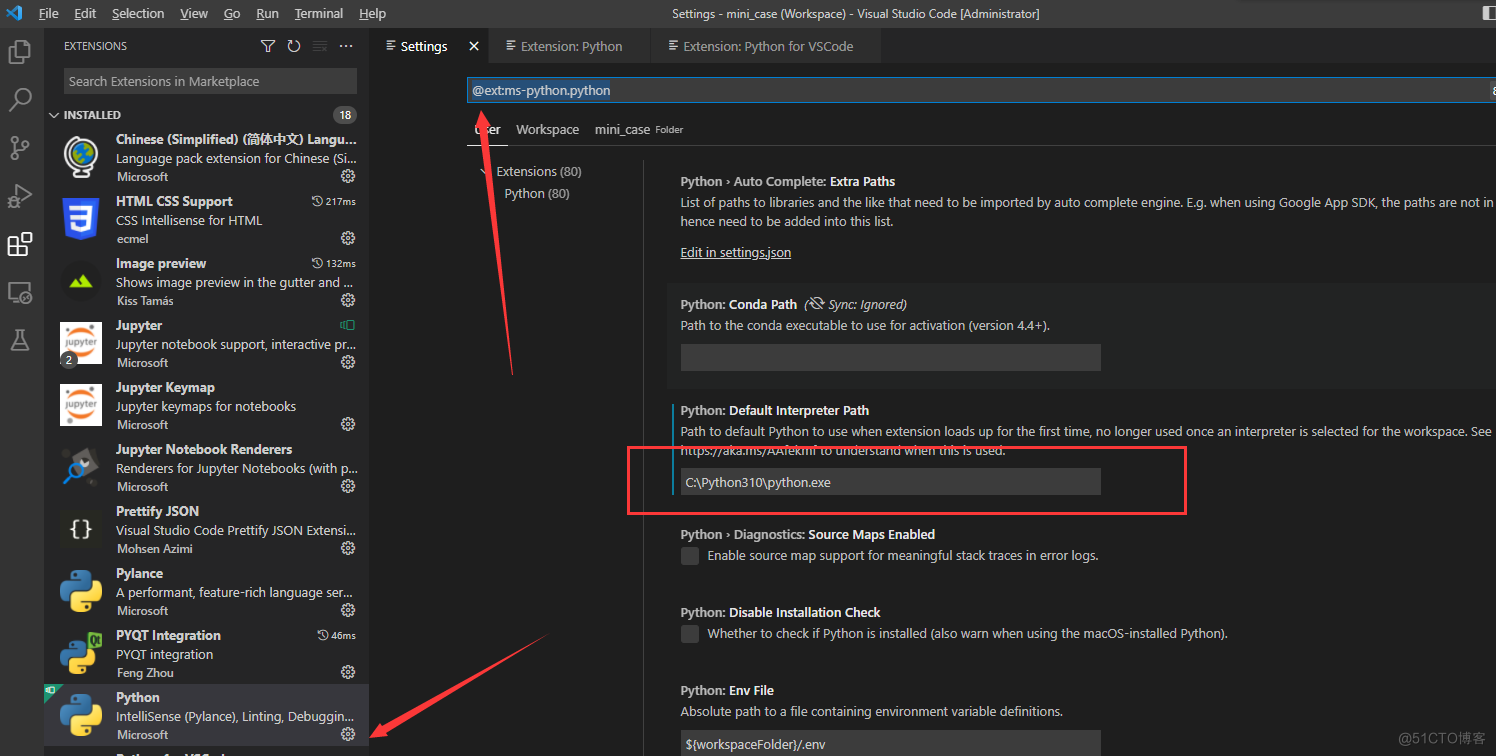Click the settings search box
Viewport: 1496px width, 756px height.
point(980,90)
